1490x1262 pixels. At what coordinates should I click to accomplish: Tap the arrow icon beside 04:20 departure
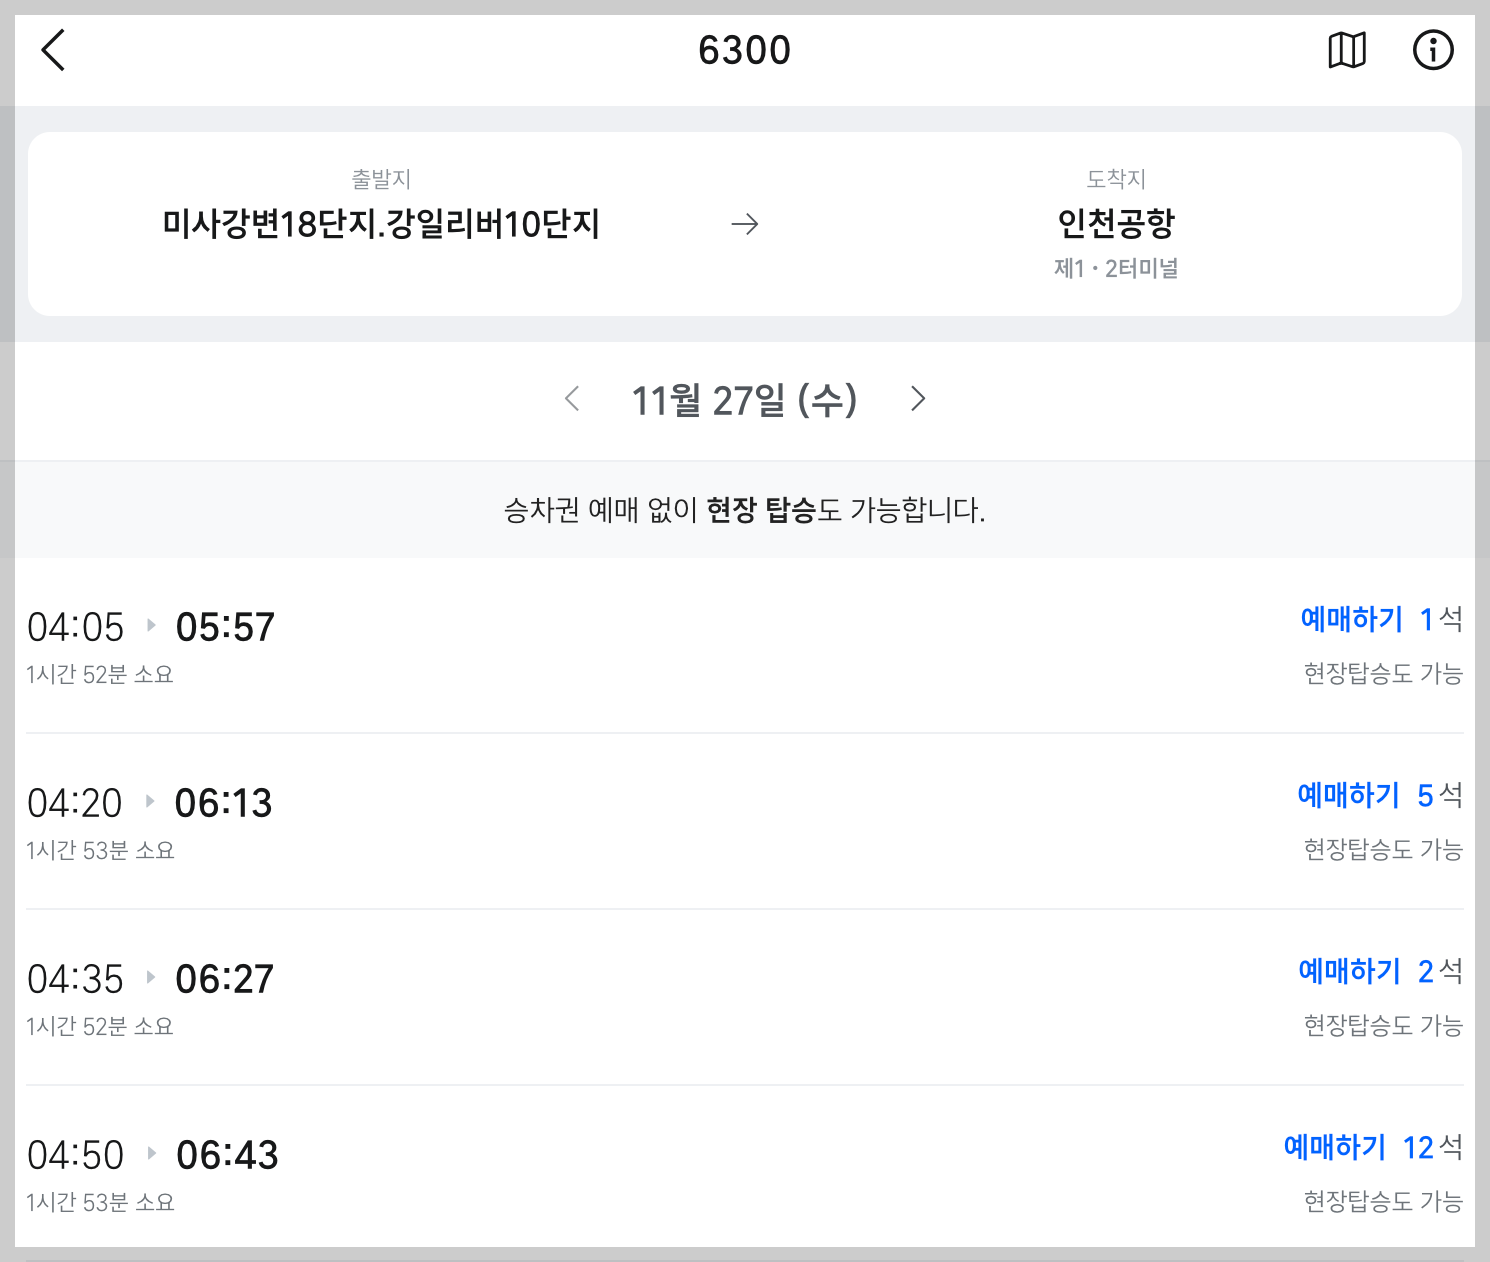coord(150,801)
